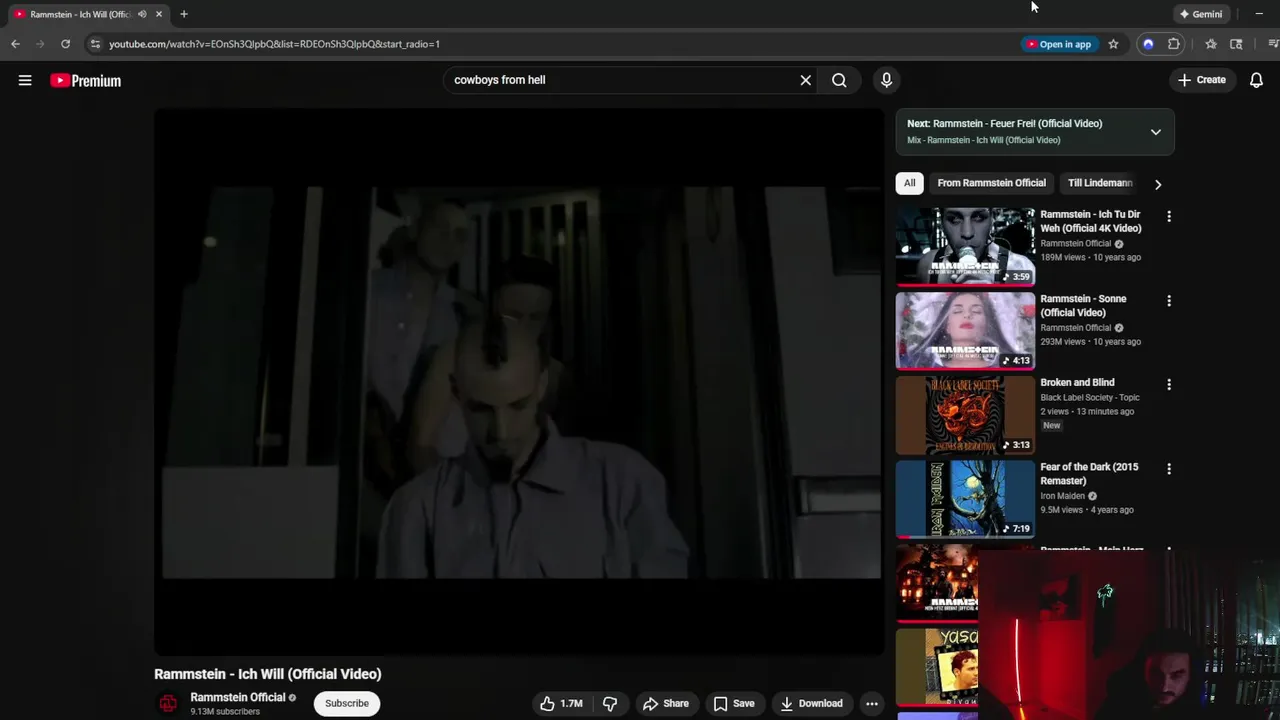Open options for Fear of the Dark
The height and width of the screenshot is (720, 1280).
(x=1169, y=468)
